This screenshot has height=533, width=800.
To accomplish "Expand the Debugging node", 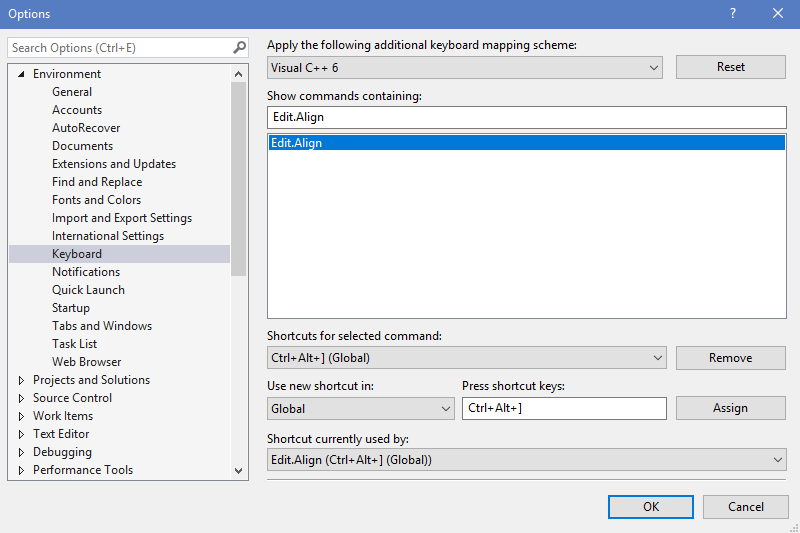I will 21,452.
